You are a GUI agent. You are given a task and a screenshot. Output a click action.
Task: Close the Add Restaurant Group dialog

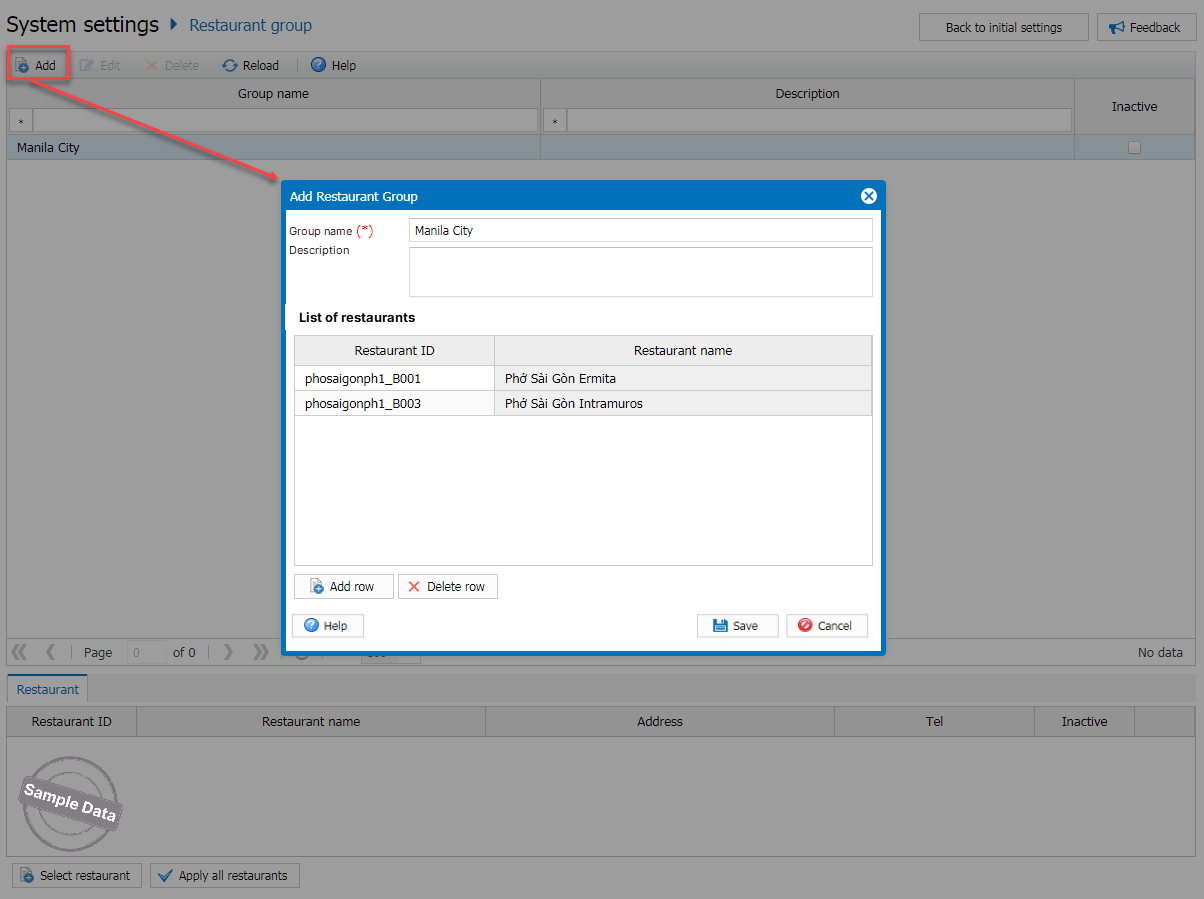(x=868, y=196)
